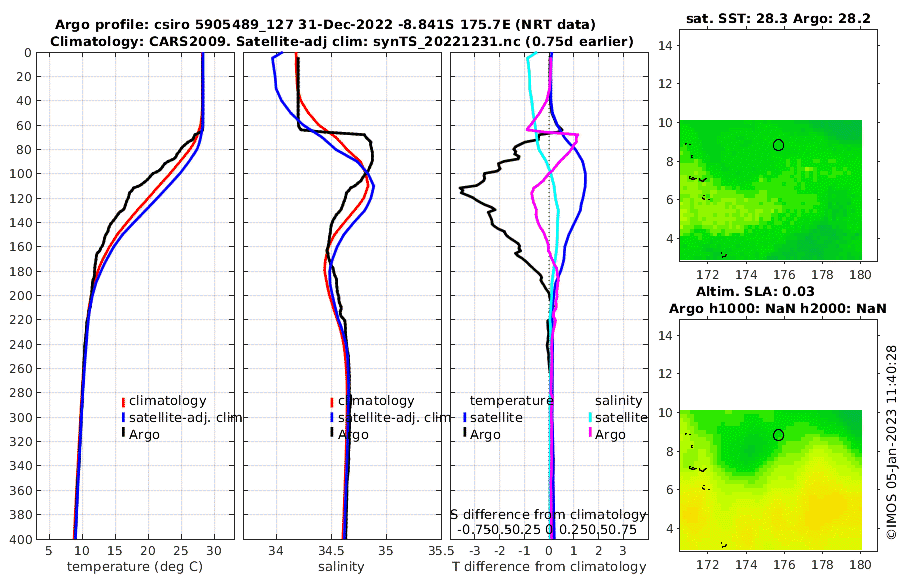Click the IMOS copyright timestamp text
This screenshot has height=580, width=900.
point(891,442)
